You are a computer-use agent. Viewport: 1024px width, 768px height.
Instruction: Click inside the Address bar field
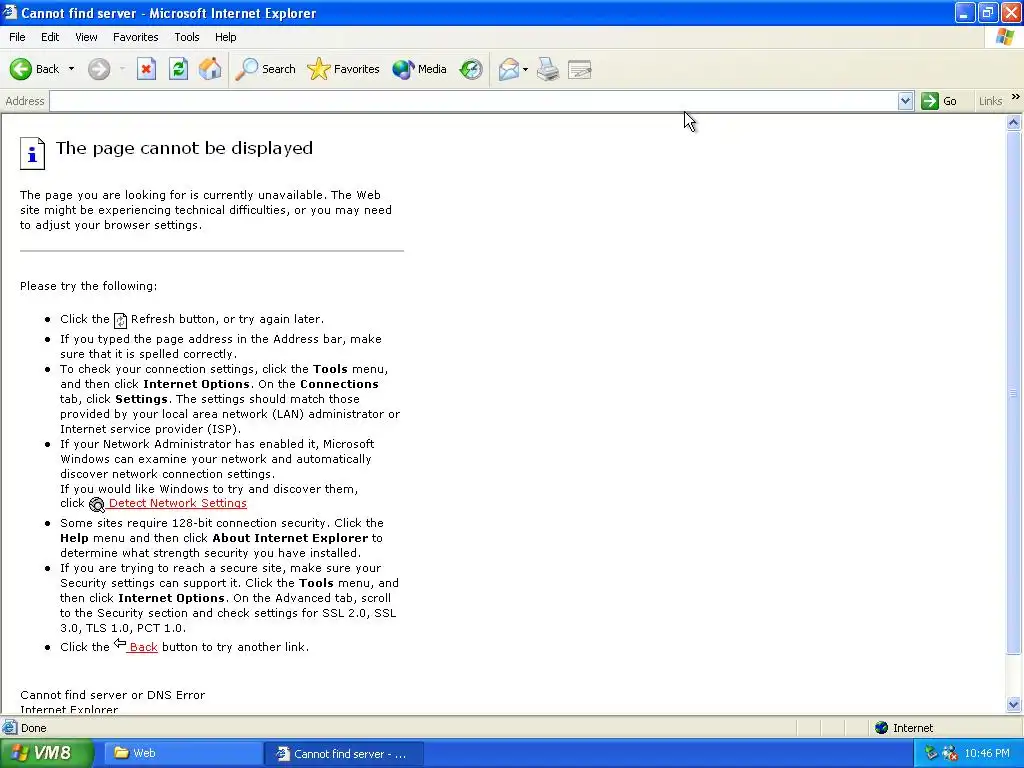click(x=474, y=101)
